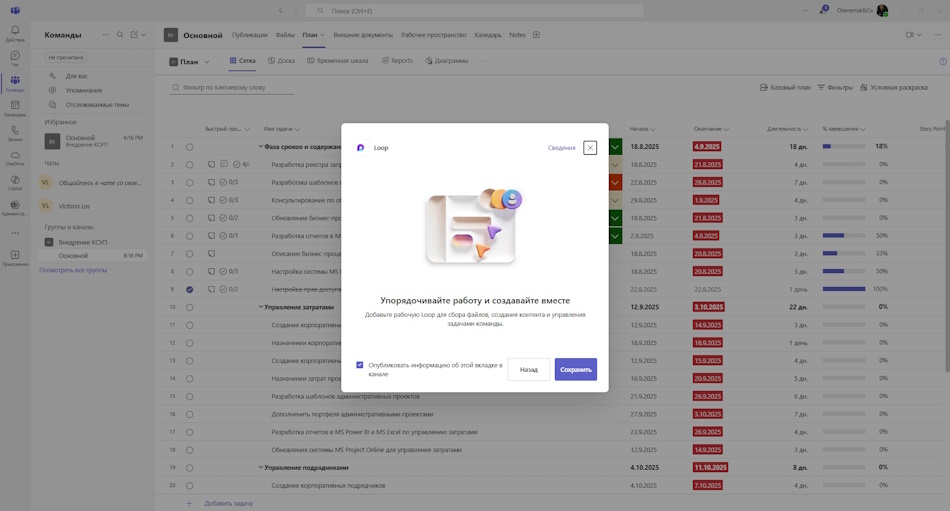Switch to the Временная шкала view
The height and width of the screenshot is (511, 950).
337,61
